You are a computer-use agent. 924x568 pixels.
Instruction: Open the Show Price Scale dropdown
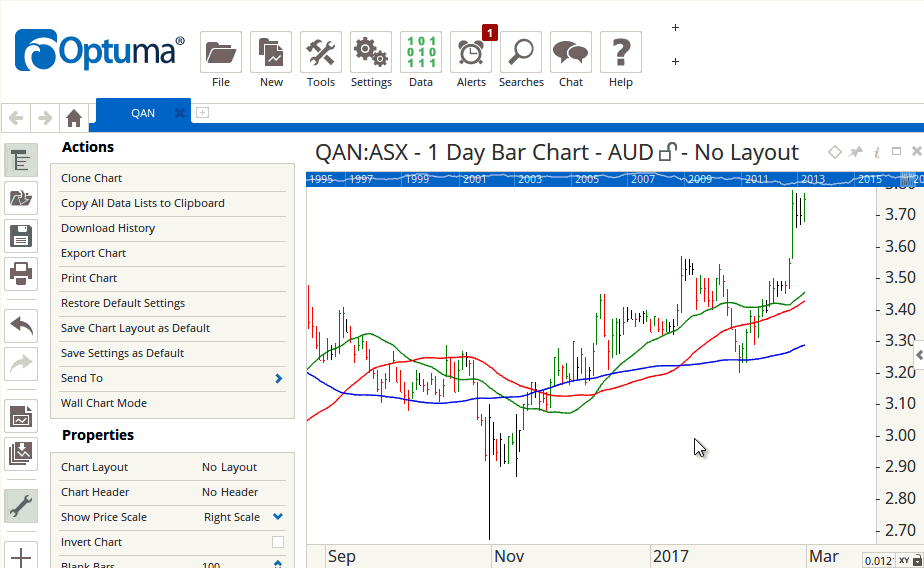278,517
